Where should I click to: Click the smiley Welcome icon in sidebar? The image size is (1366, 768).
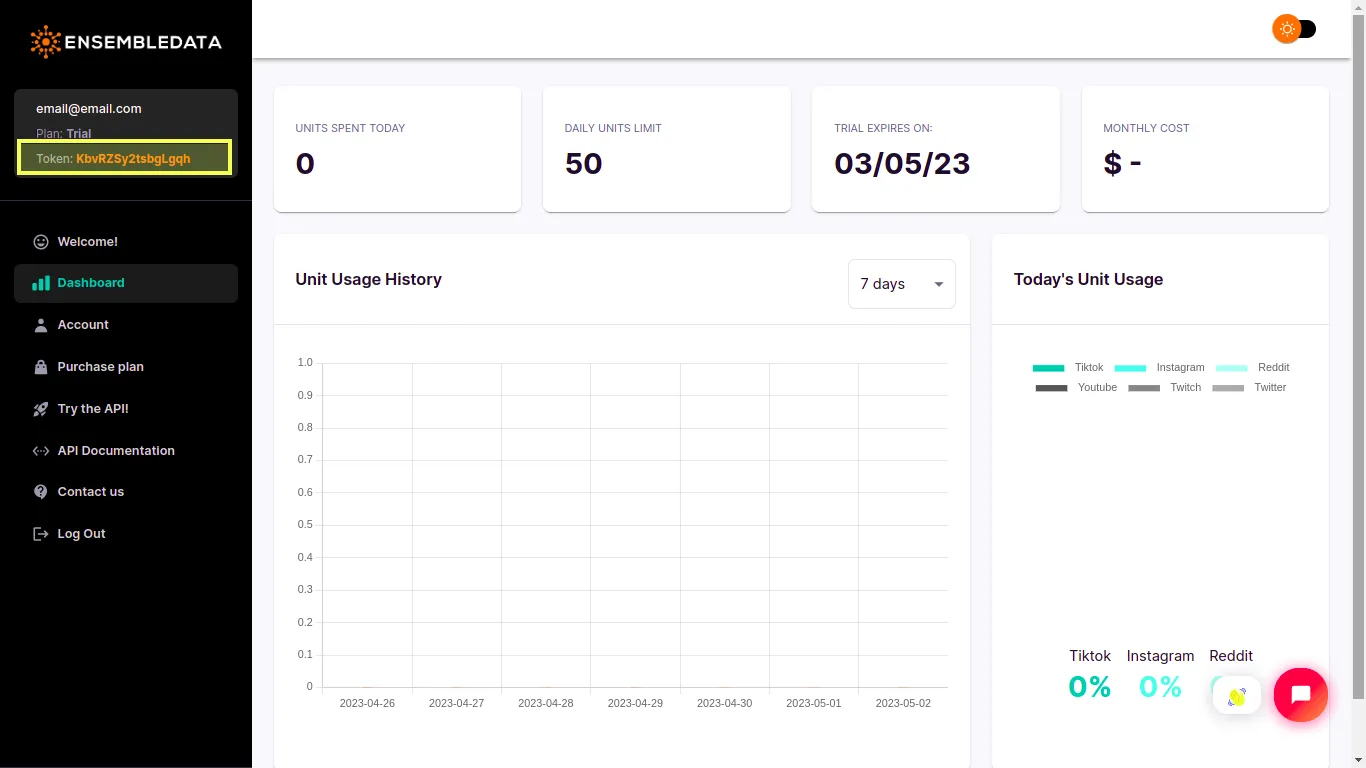(41, 242)
